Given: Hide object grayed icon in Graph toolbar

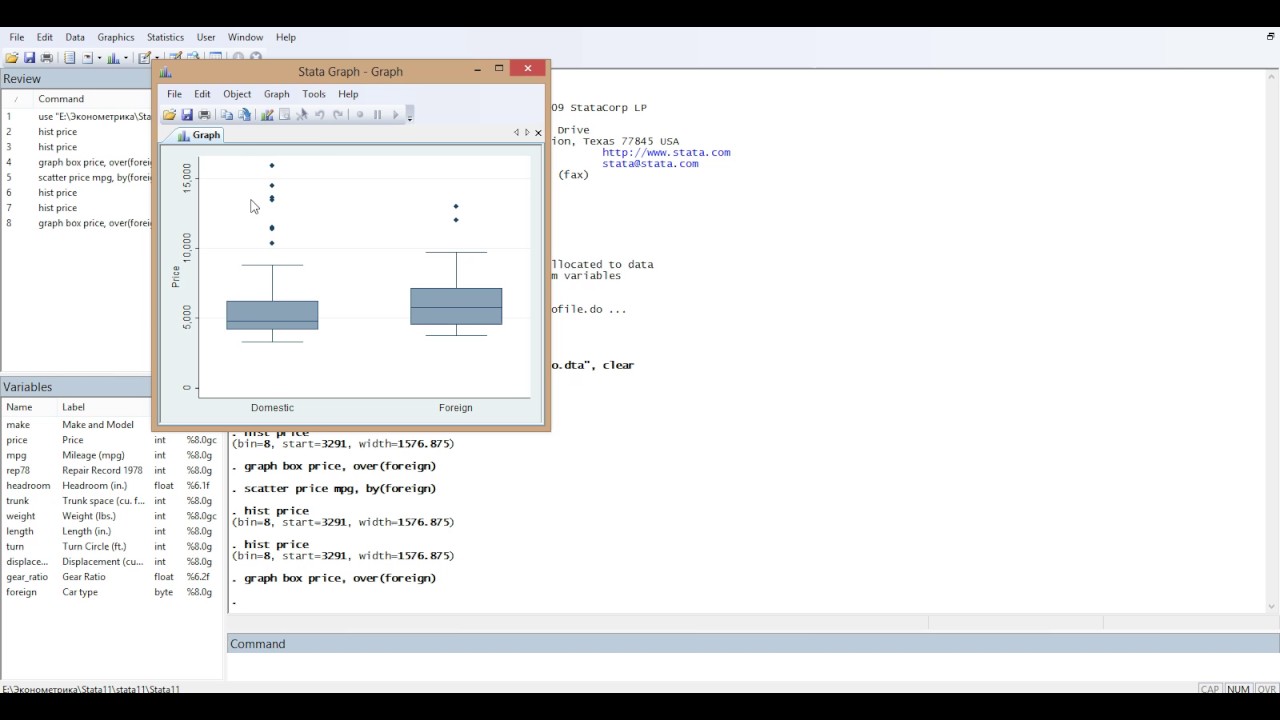Looking at the screenshot, I should coord(284,114).
